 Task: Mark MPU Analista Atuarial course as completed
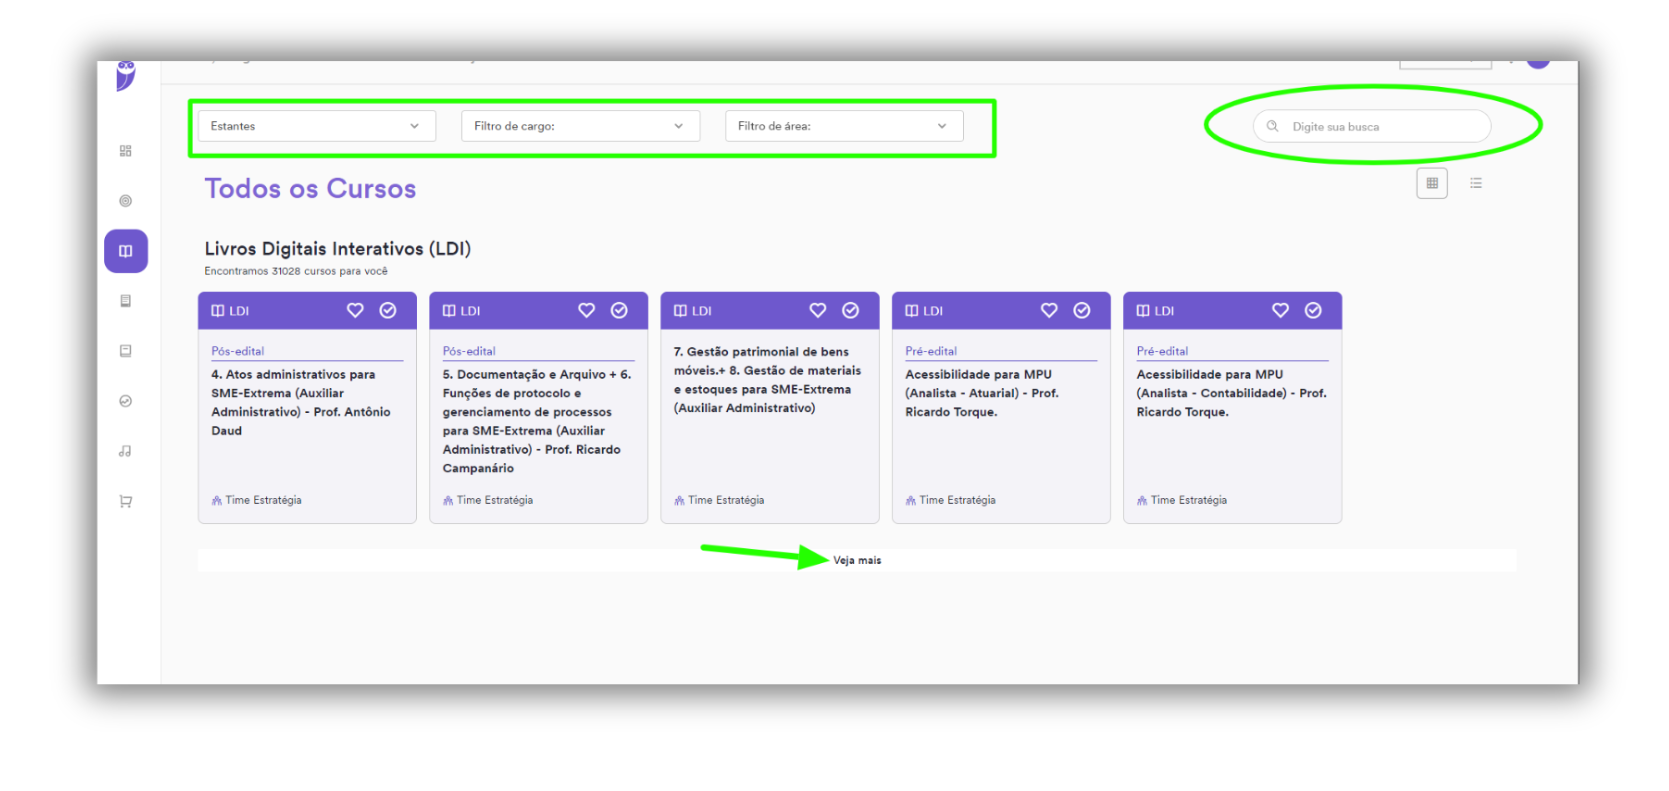tap(1082, 311)
